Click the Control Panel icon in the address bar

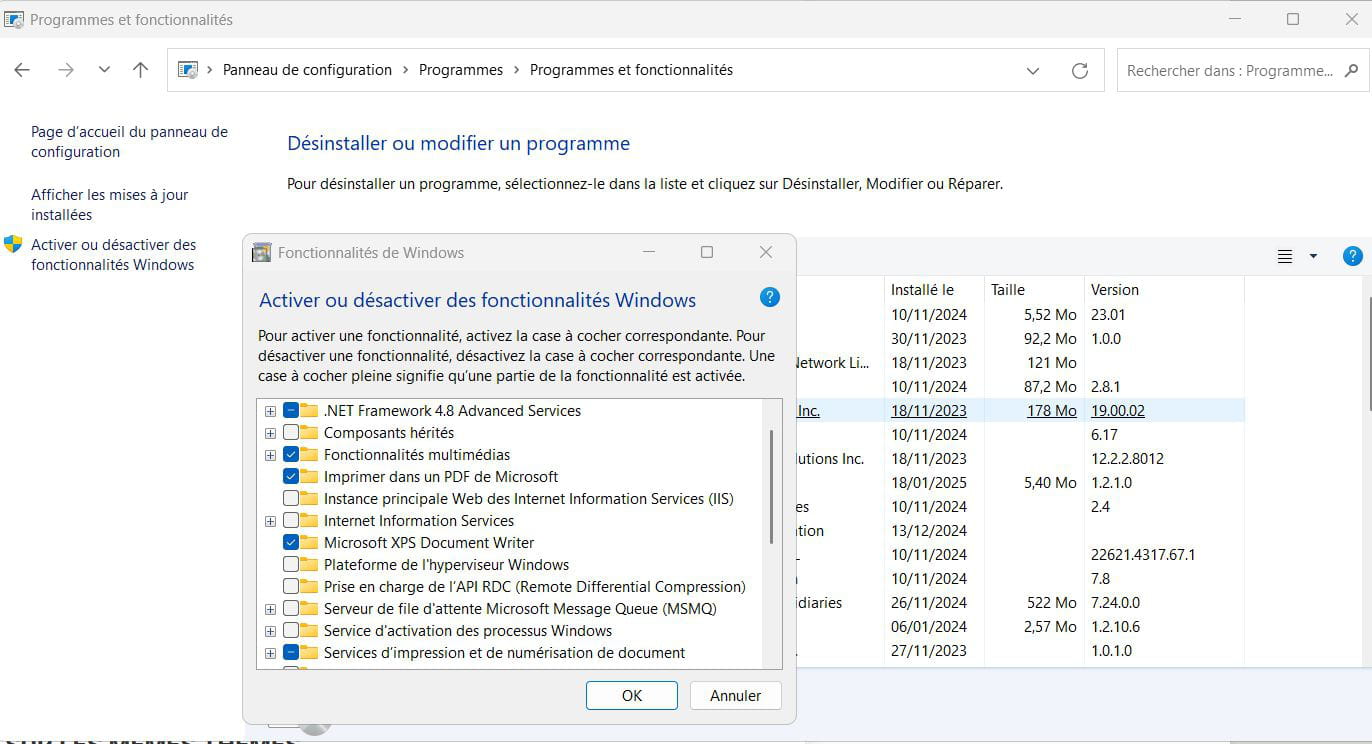click(x=187, y=70)
